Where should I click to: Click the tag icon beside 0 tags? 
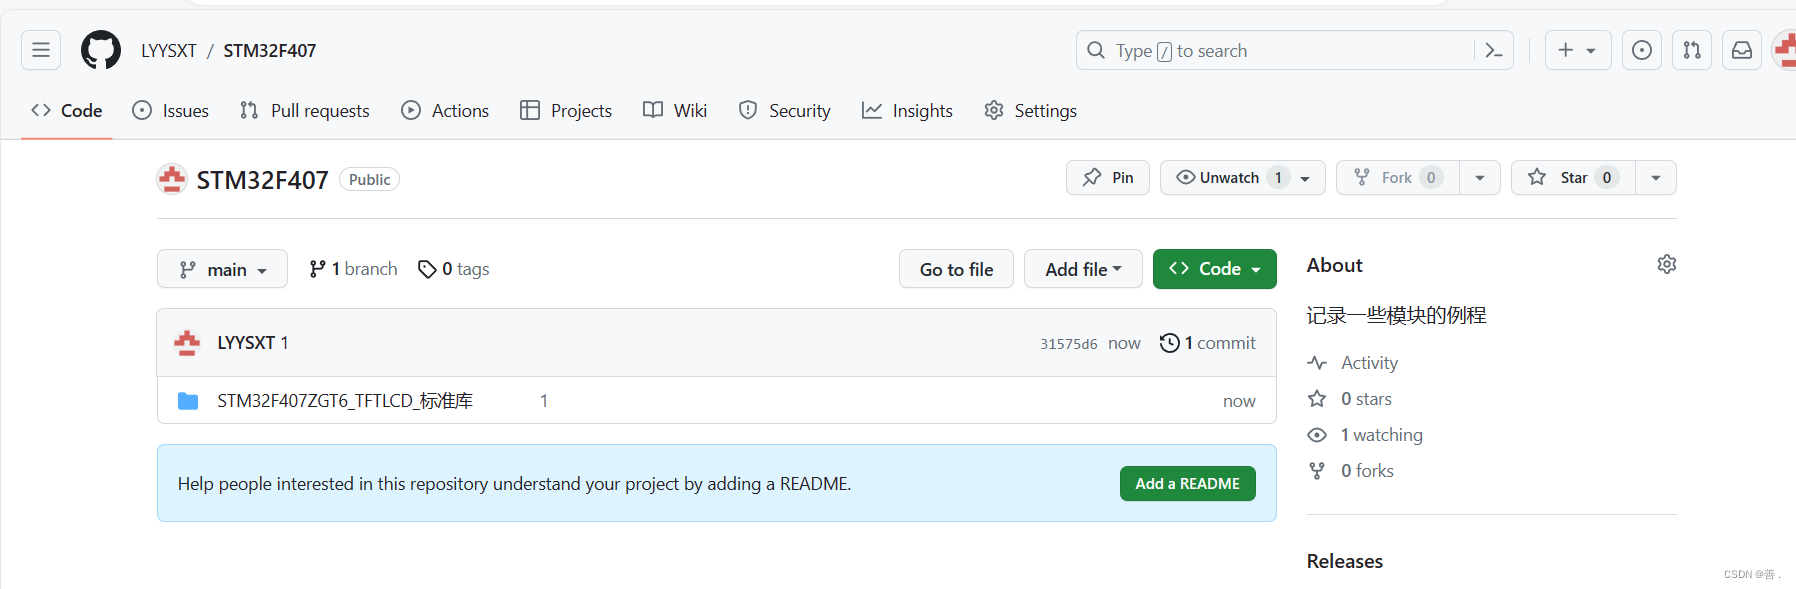coord(427,269)
